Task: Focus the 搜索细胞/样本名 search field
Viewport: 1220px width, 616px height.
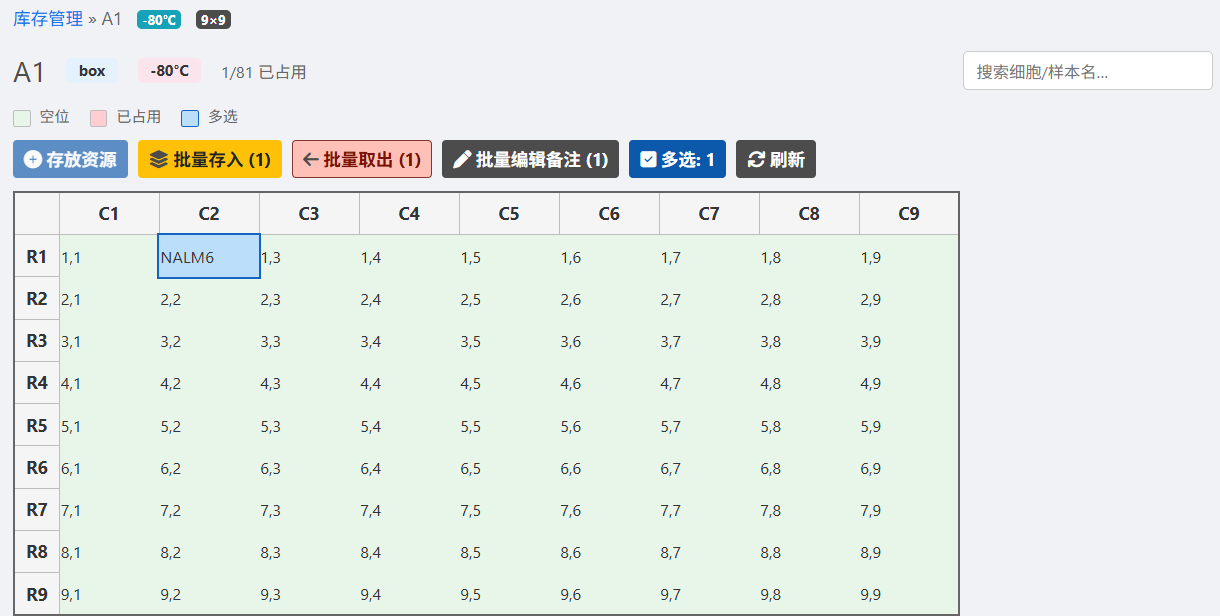Action: click(x=1088, y=71)
